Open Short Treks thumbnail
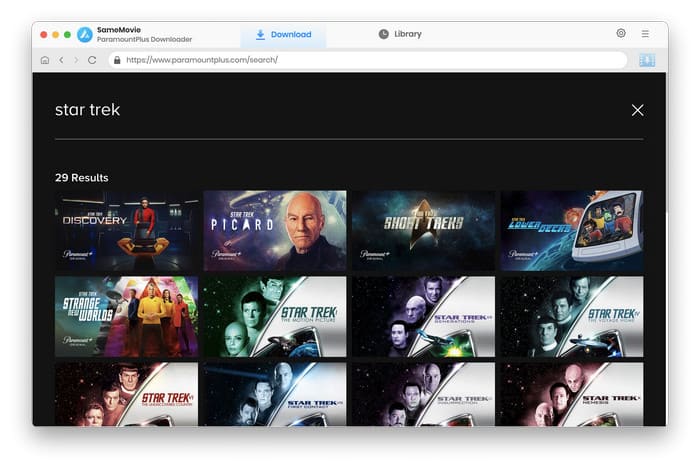The height and width of the screenshot is (469, 700). click(424, 231)
